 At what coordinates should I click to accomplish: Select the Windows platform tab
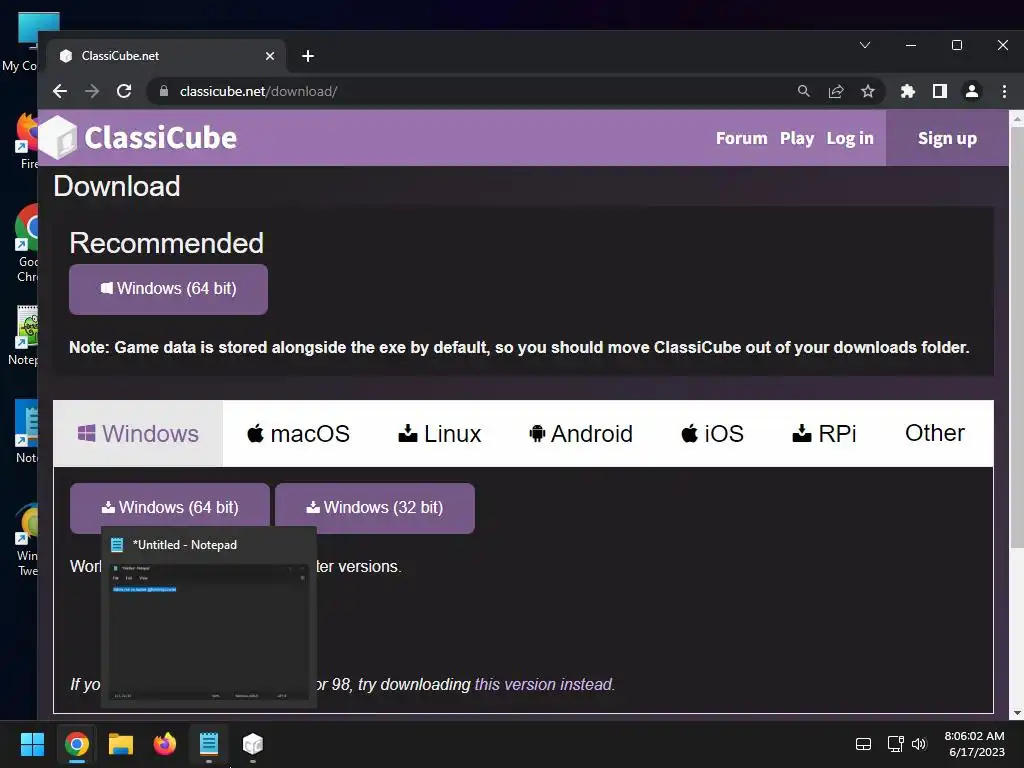(x=138, y=434)
